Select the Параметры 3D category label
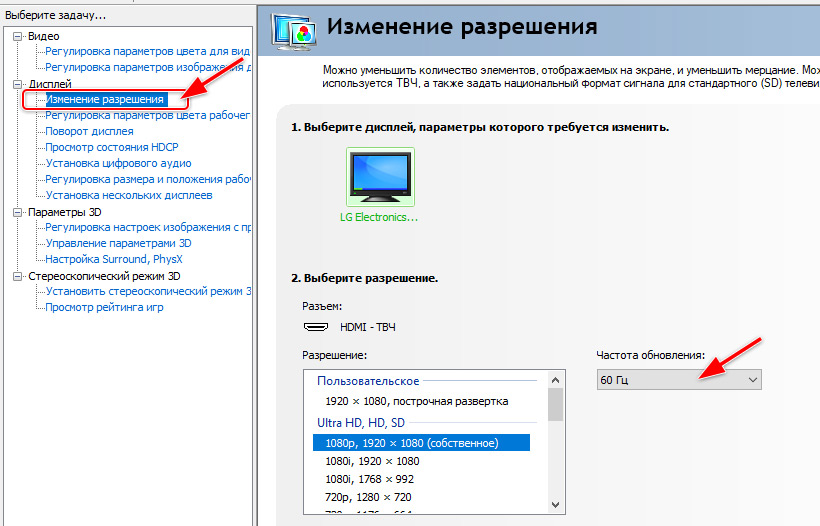Viewport: 820px width, 526px height. (65, 212)
